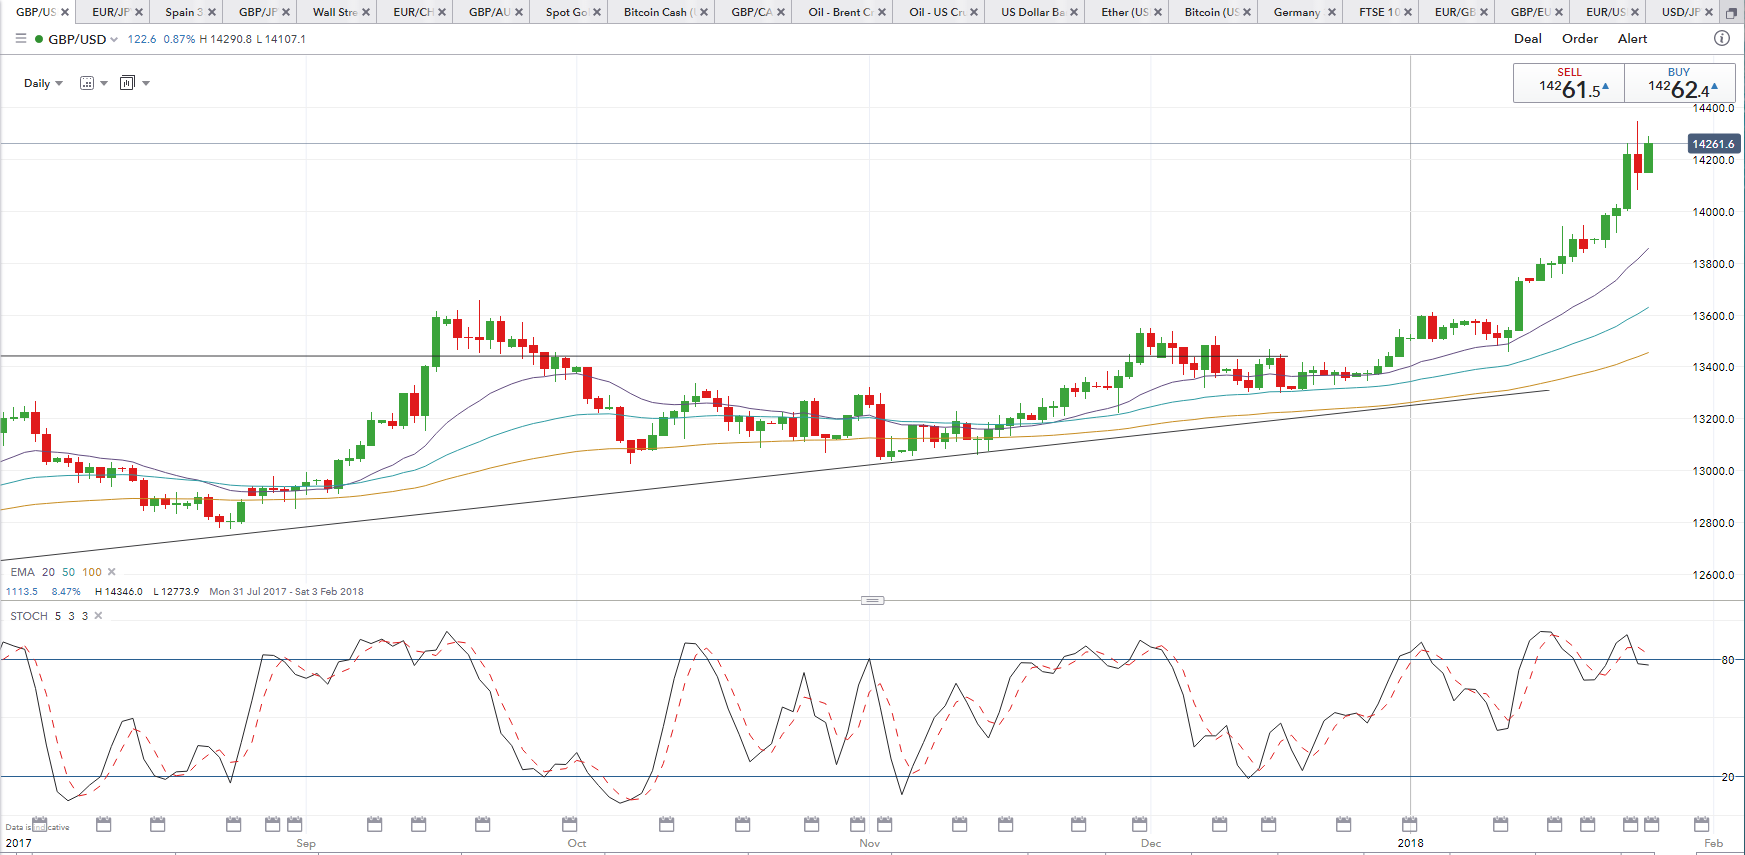The width and height of the screenshot is (1745, 855).
Task: Close the Spain 3 tab
Action: pyautogui.click(x=212, y=12)
